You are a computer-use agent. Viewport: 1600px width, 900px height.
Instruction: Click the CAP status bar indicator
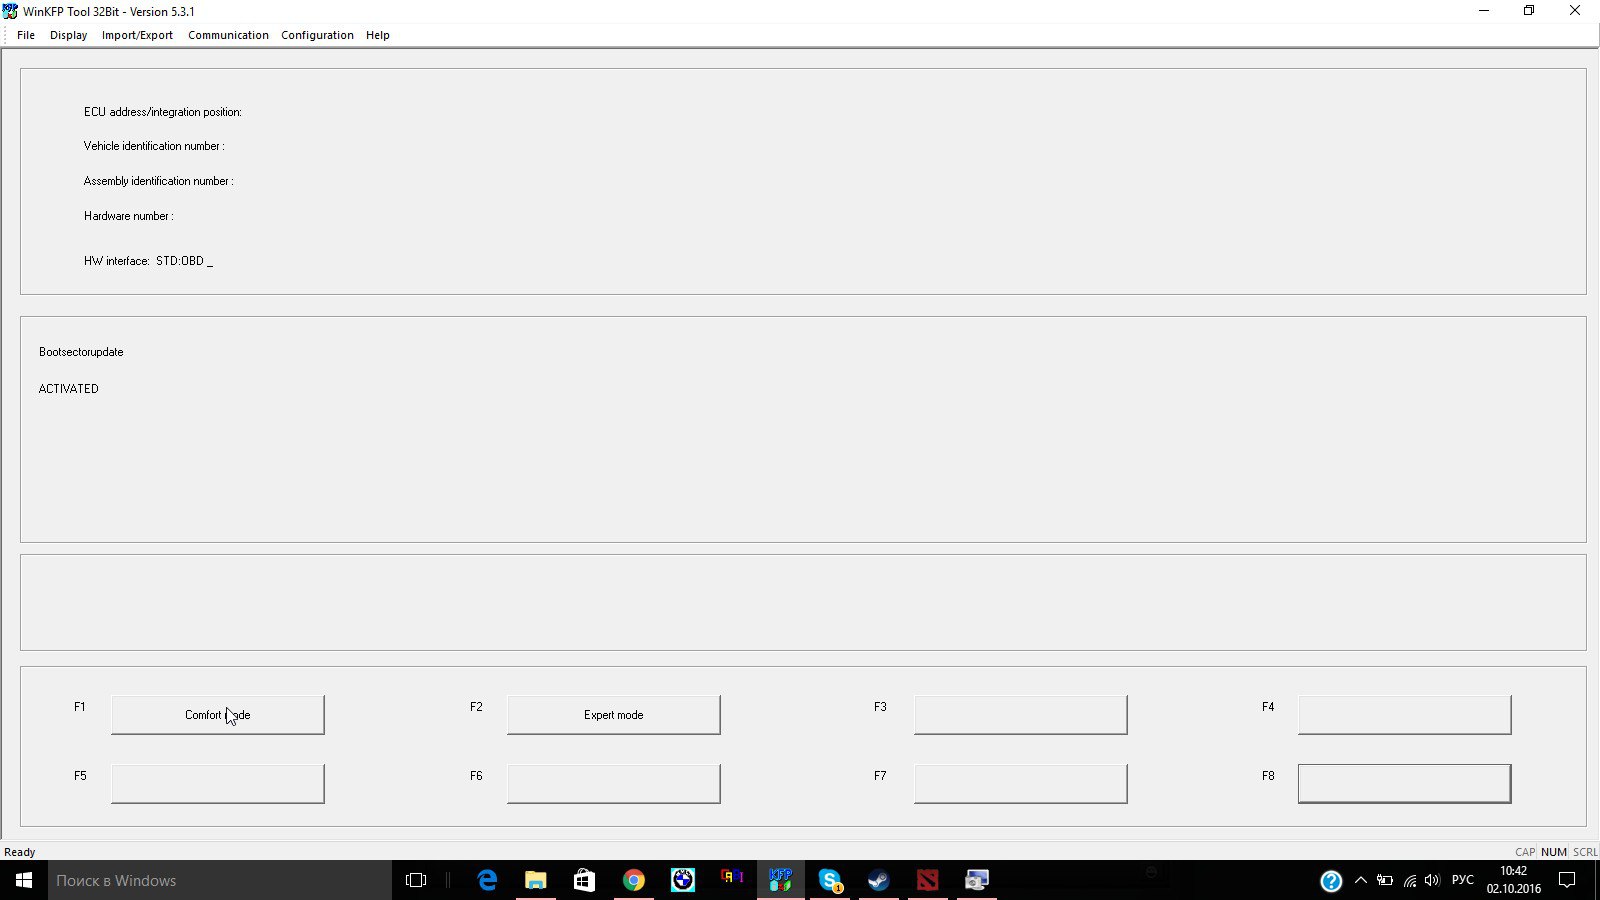click(x=1525, y=852)
